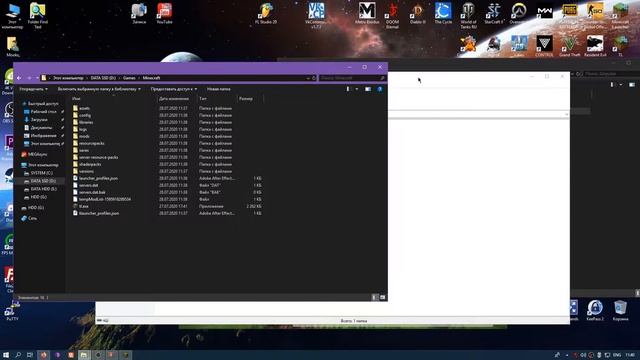Open World of Tanks desktop shortcut
The width and height of the screenshot is (640, 360).
pos(468,15)
